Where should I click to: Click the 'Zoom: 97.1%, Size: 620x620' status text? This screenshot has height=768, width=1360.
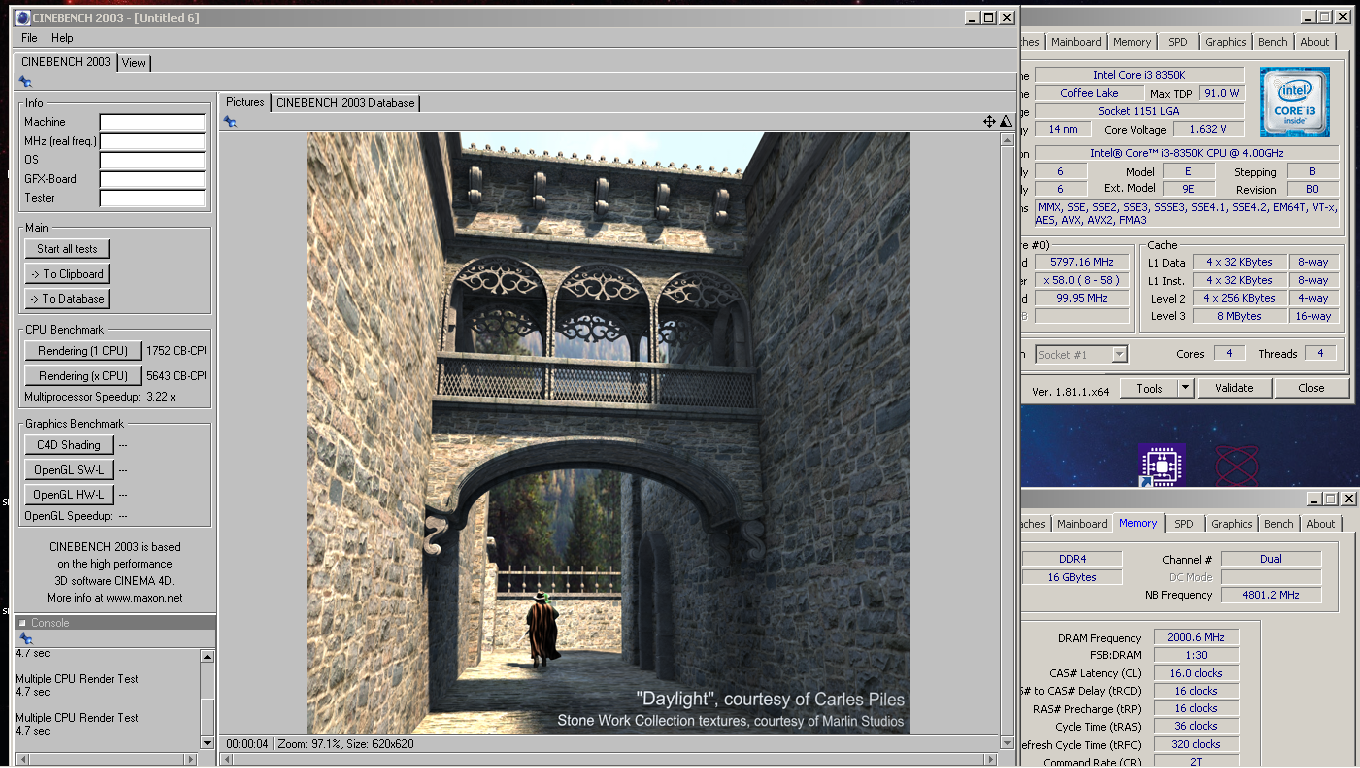pos(345,744)
